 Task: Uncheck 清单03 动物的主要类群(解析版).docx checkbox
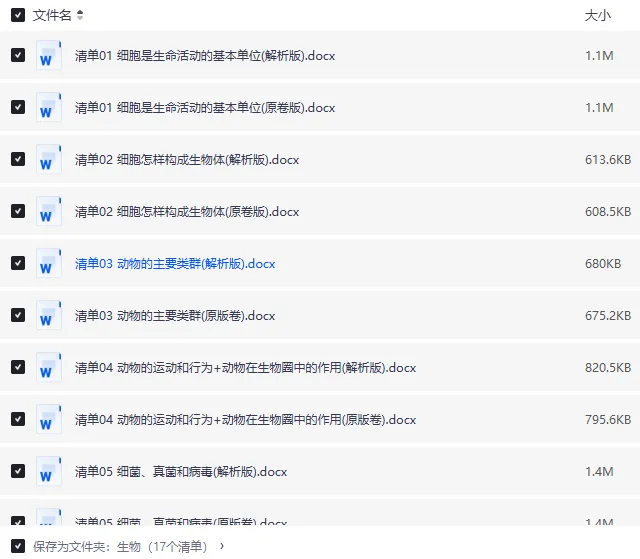18,263
